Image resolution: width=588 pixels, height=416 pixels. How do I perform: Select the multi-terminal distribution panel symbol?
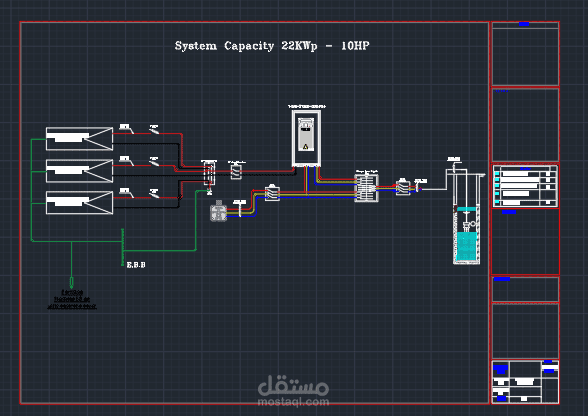pyautogui.click(x=366, y=188)
